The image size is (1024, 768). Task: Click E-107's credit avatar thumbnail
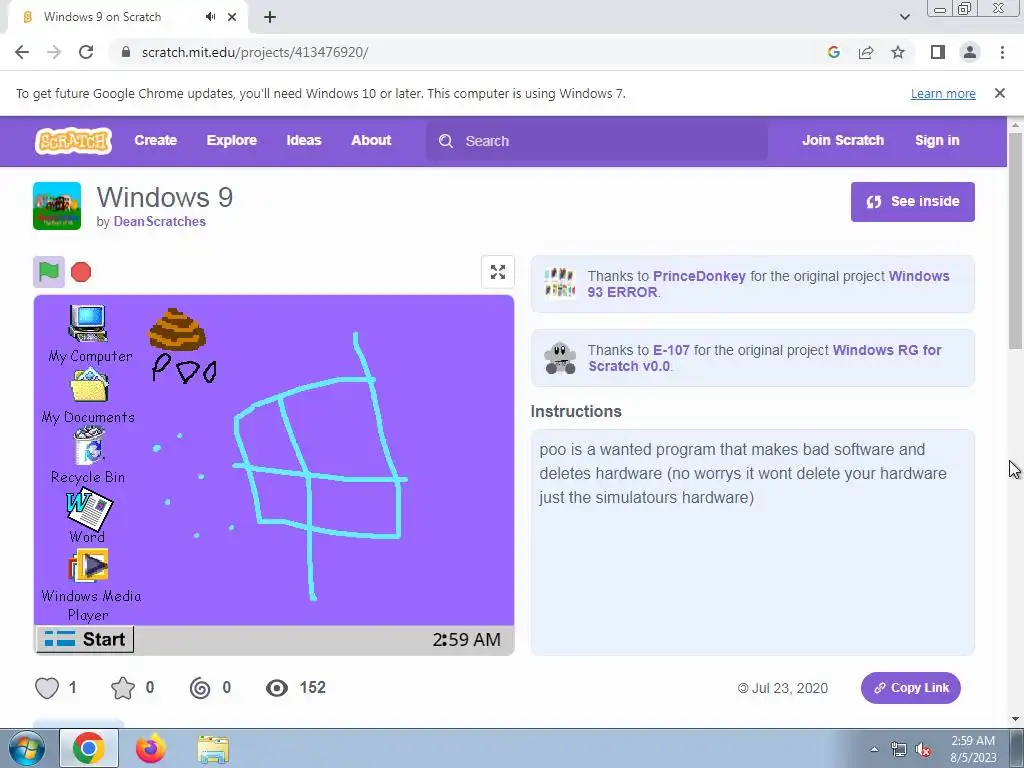[560, 357]
